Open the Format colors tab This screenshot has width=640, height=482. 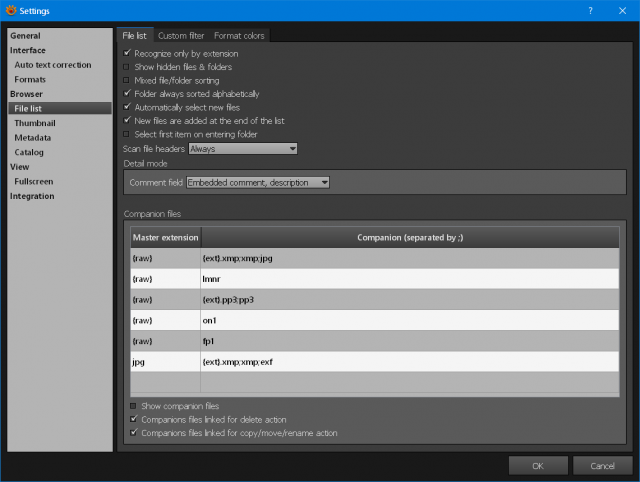239,36
